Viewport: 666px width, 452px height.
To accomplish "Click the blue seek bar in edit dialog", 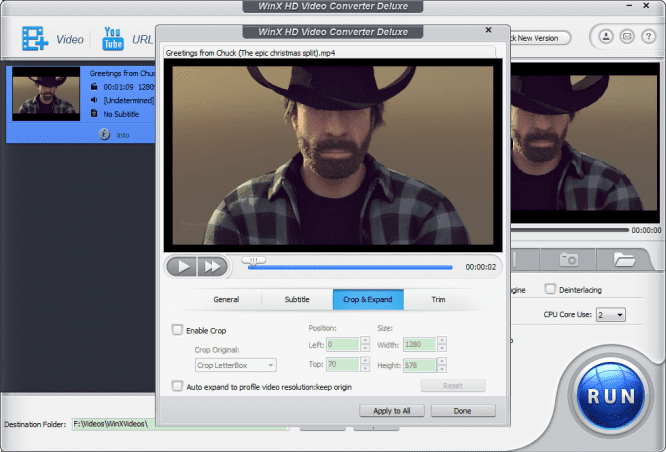I will (350, 268).
